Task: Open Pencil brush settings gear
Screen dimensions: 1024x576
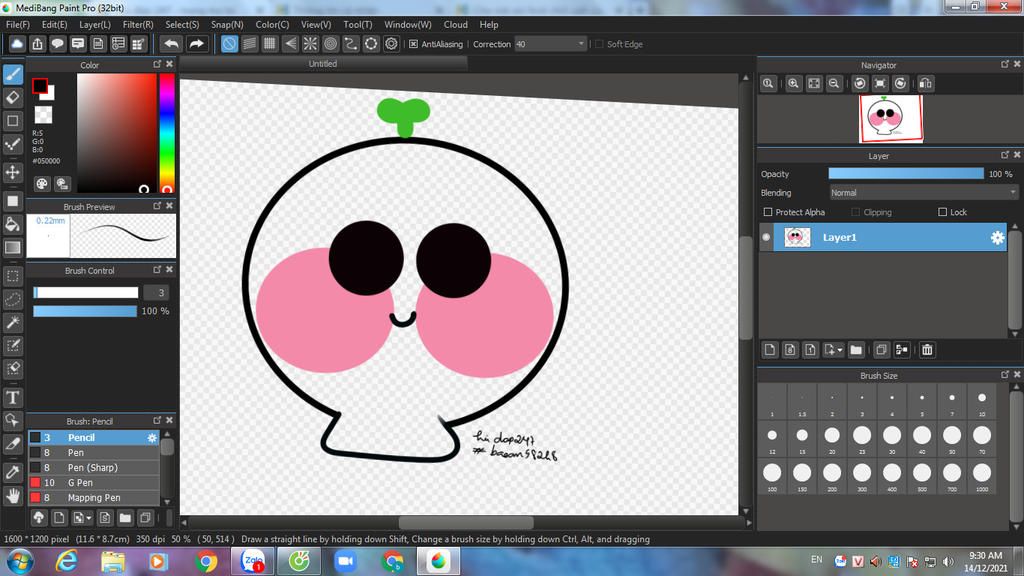Action: 152,438
